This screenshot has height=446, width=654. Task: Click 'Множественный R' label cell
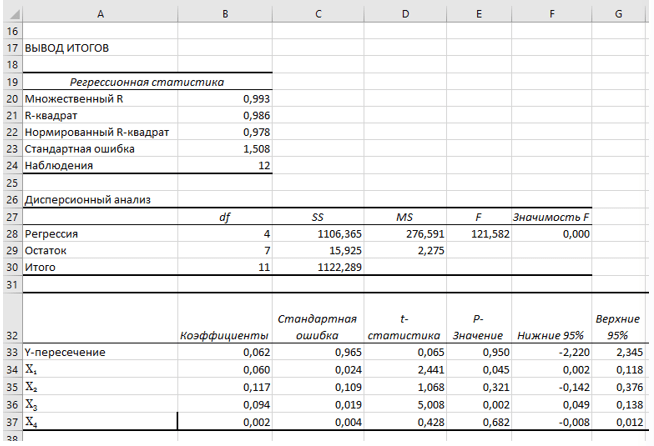click(x=100, y=99)
